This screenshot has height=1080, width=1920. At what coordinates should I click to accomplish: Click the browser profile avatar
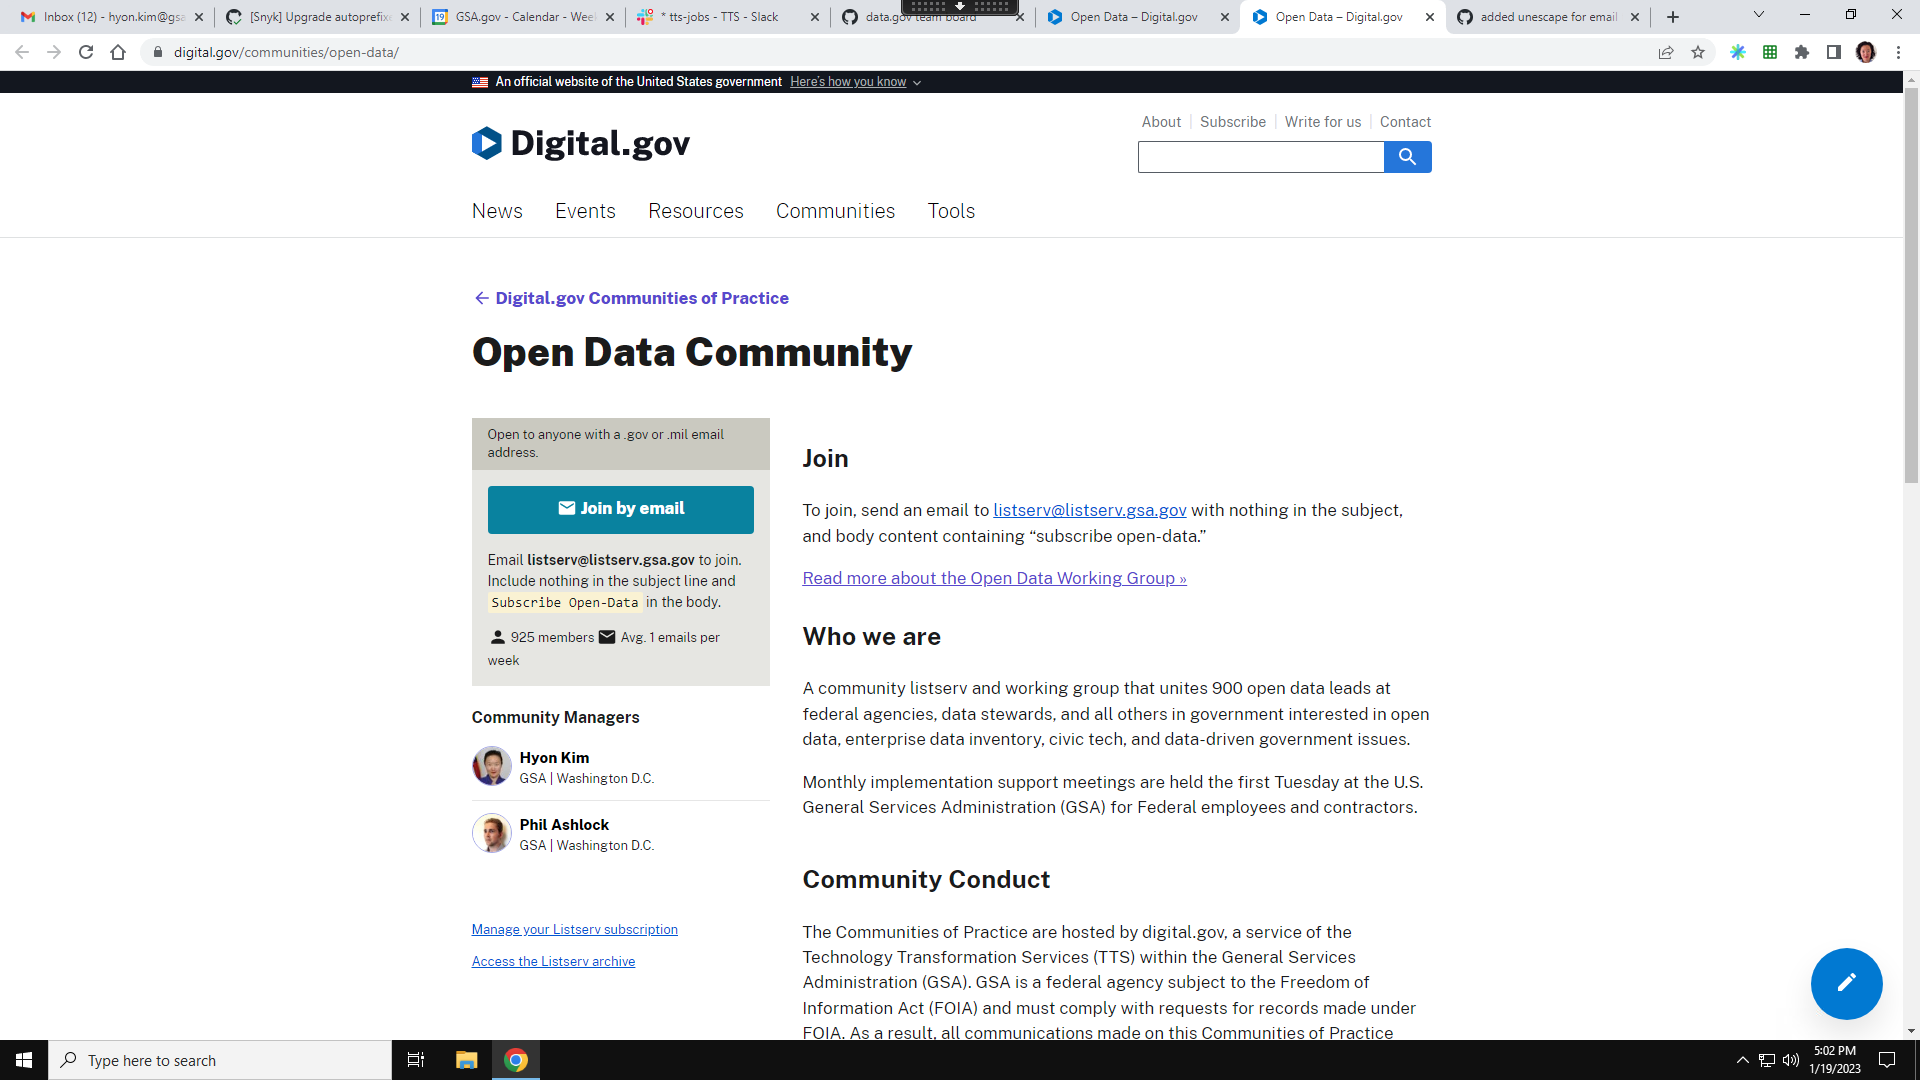pyautogui.click(x=1866, y=52)
